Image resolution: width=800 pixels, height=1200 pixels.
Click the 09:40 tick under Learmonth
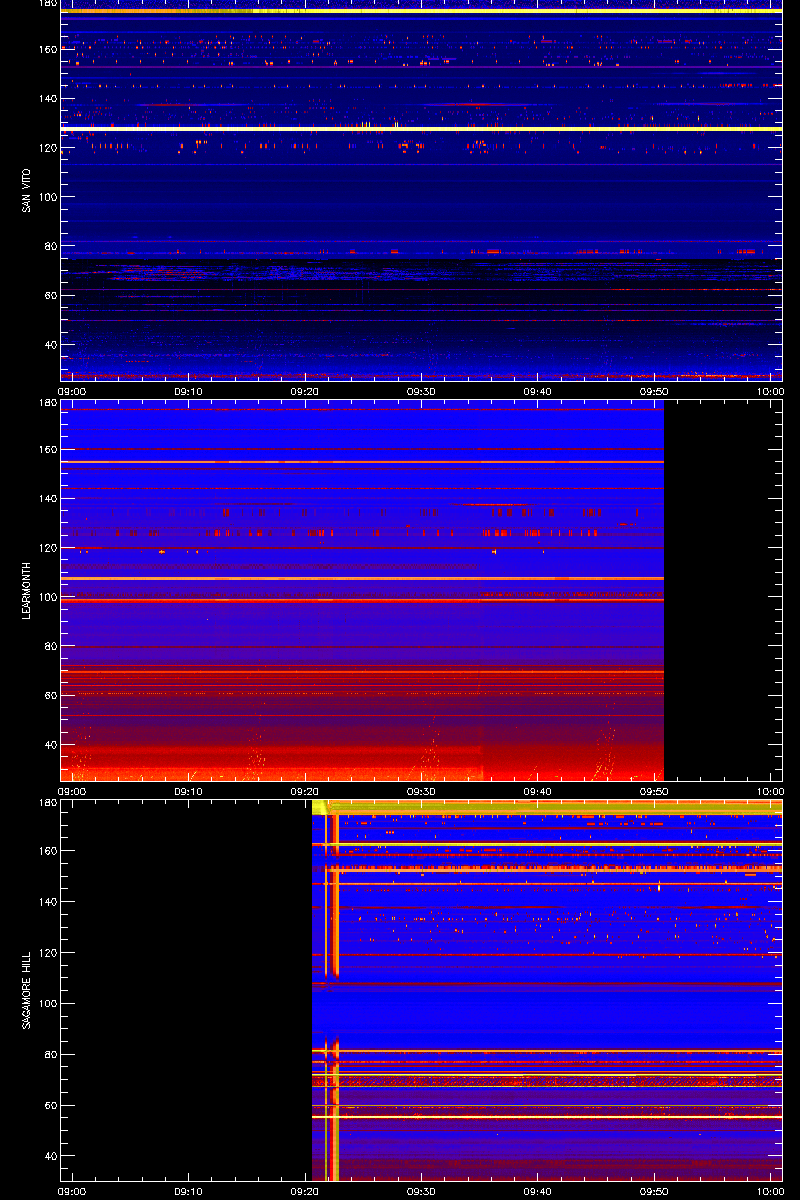[538, 791]
